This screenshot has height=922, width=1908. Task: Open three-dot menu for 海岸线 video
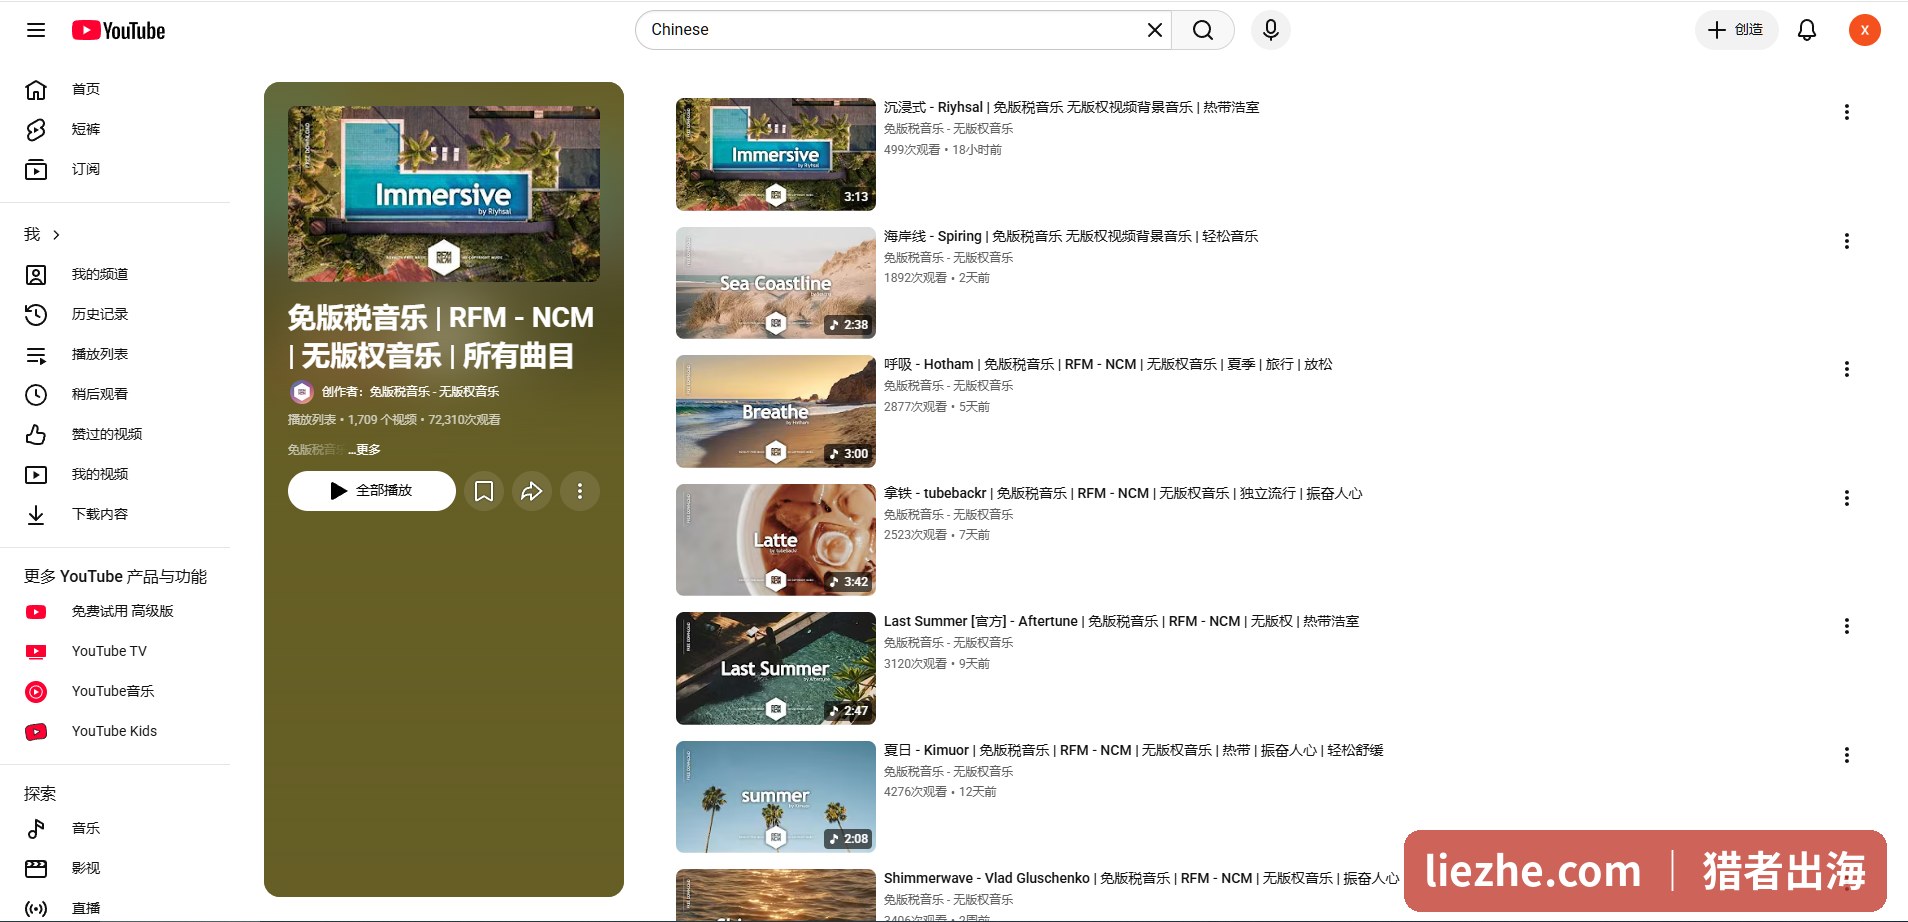pos(1847,241)
